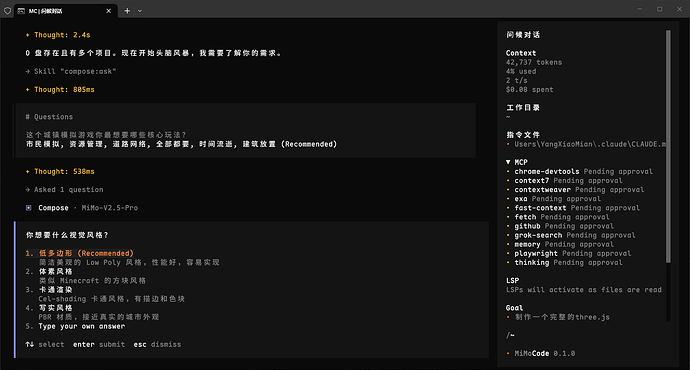Select option 4 写实风格
Image resolution: width=690 pixels, height=370 pixels.
[49, 308]
